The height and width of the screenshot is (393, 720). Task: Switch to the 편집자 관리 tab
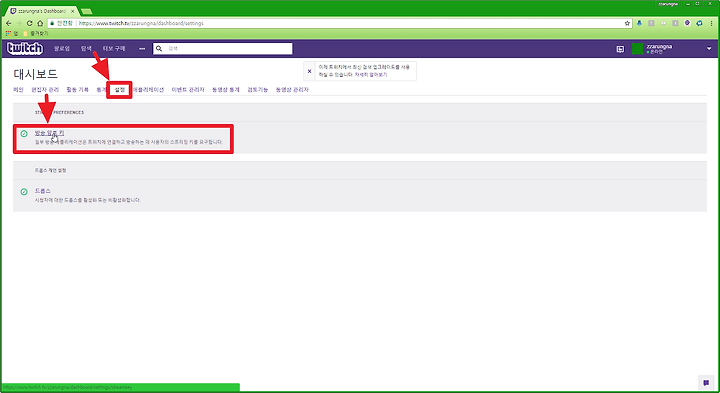[x=45, y=90]
